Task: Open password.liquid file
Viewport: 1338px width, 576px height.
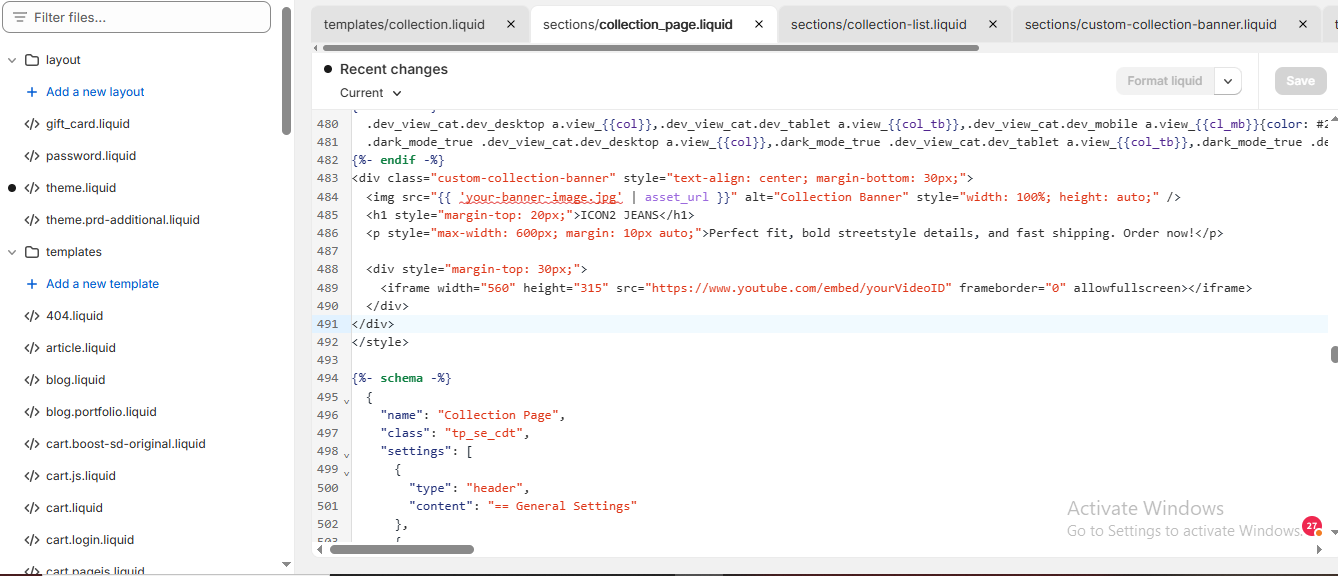Action: coord(91,156)
